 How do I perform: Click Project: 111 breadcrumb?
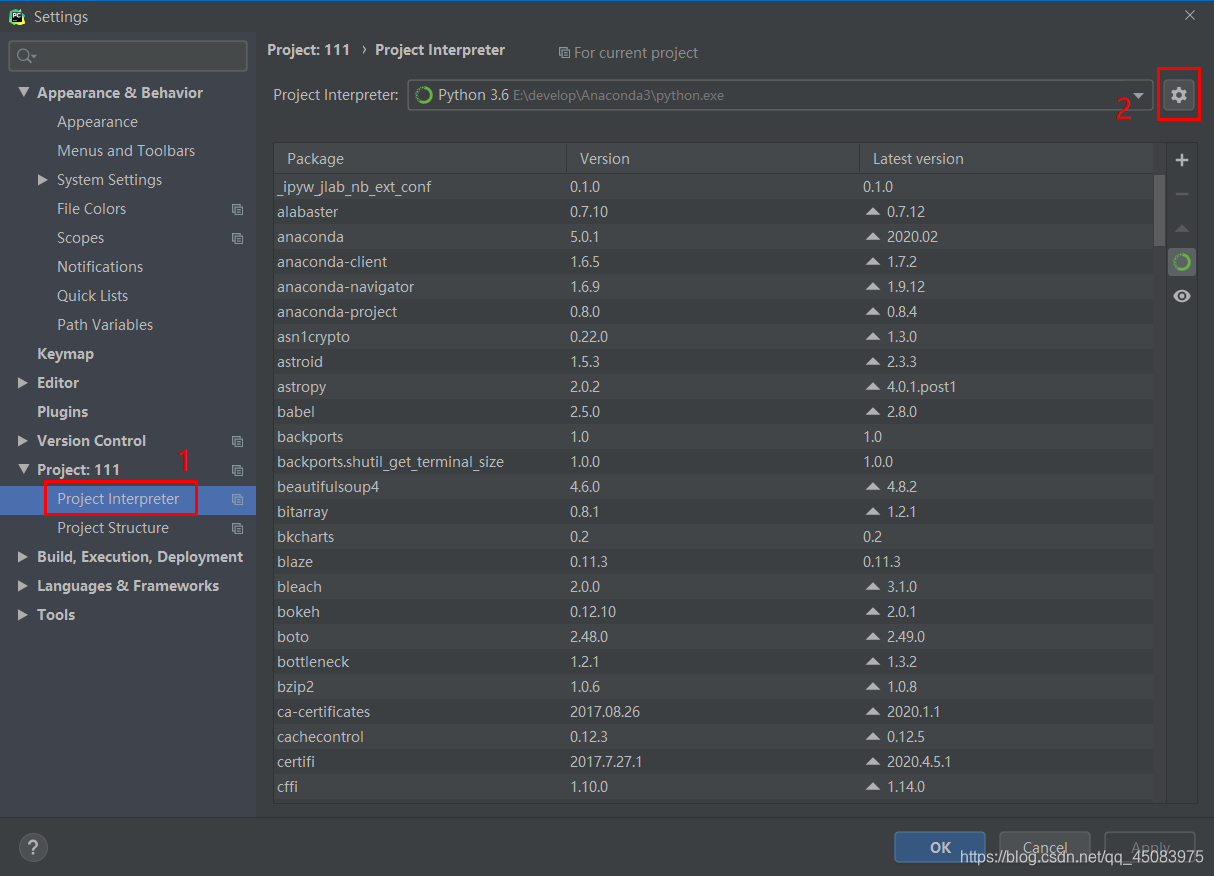point(309,50)
